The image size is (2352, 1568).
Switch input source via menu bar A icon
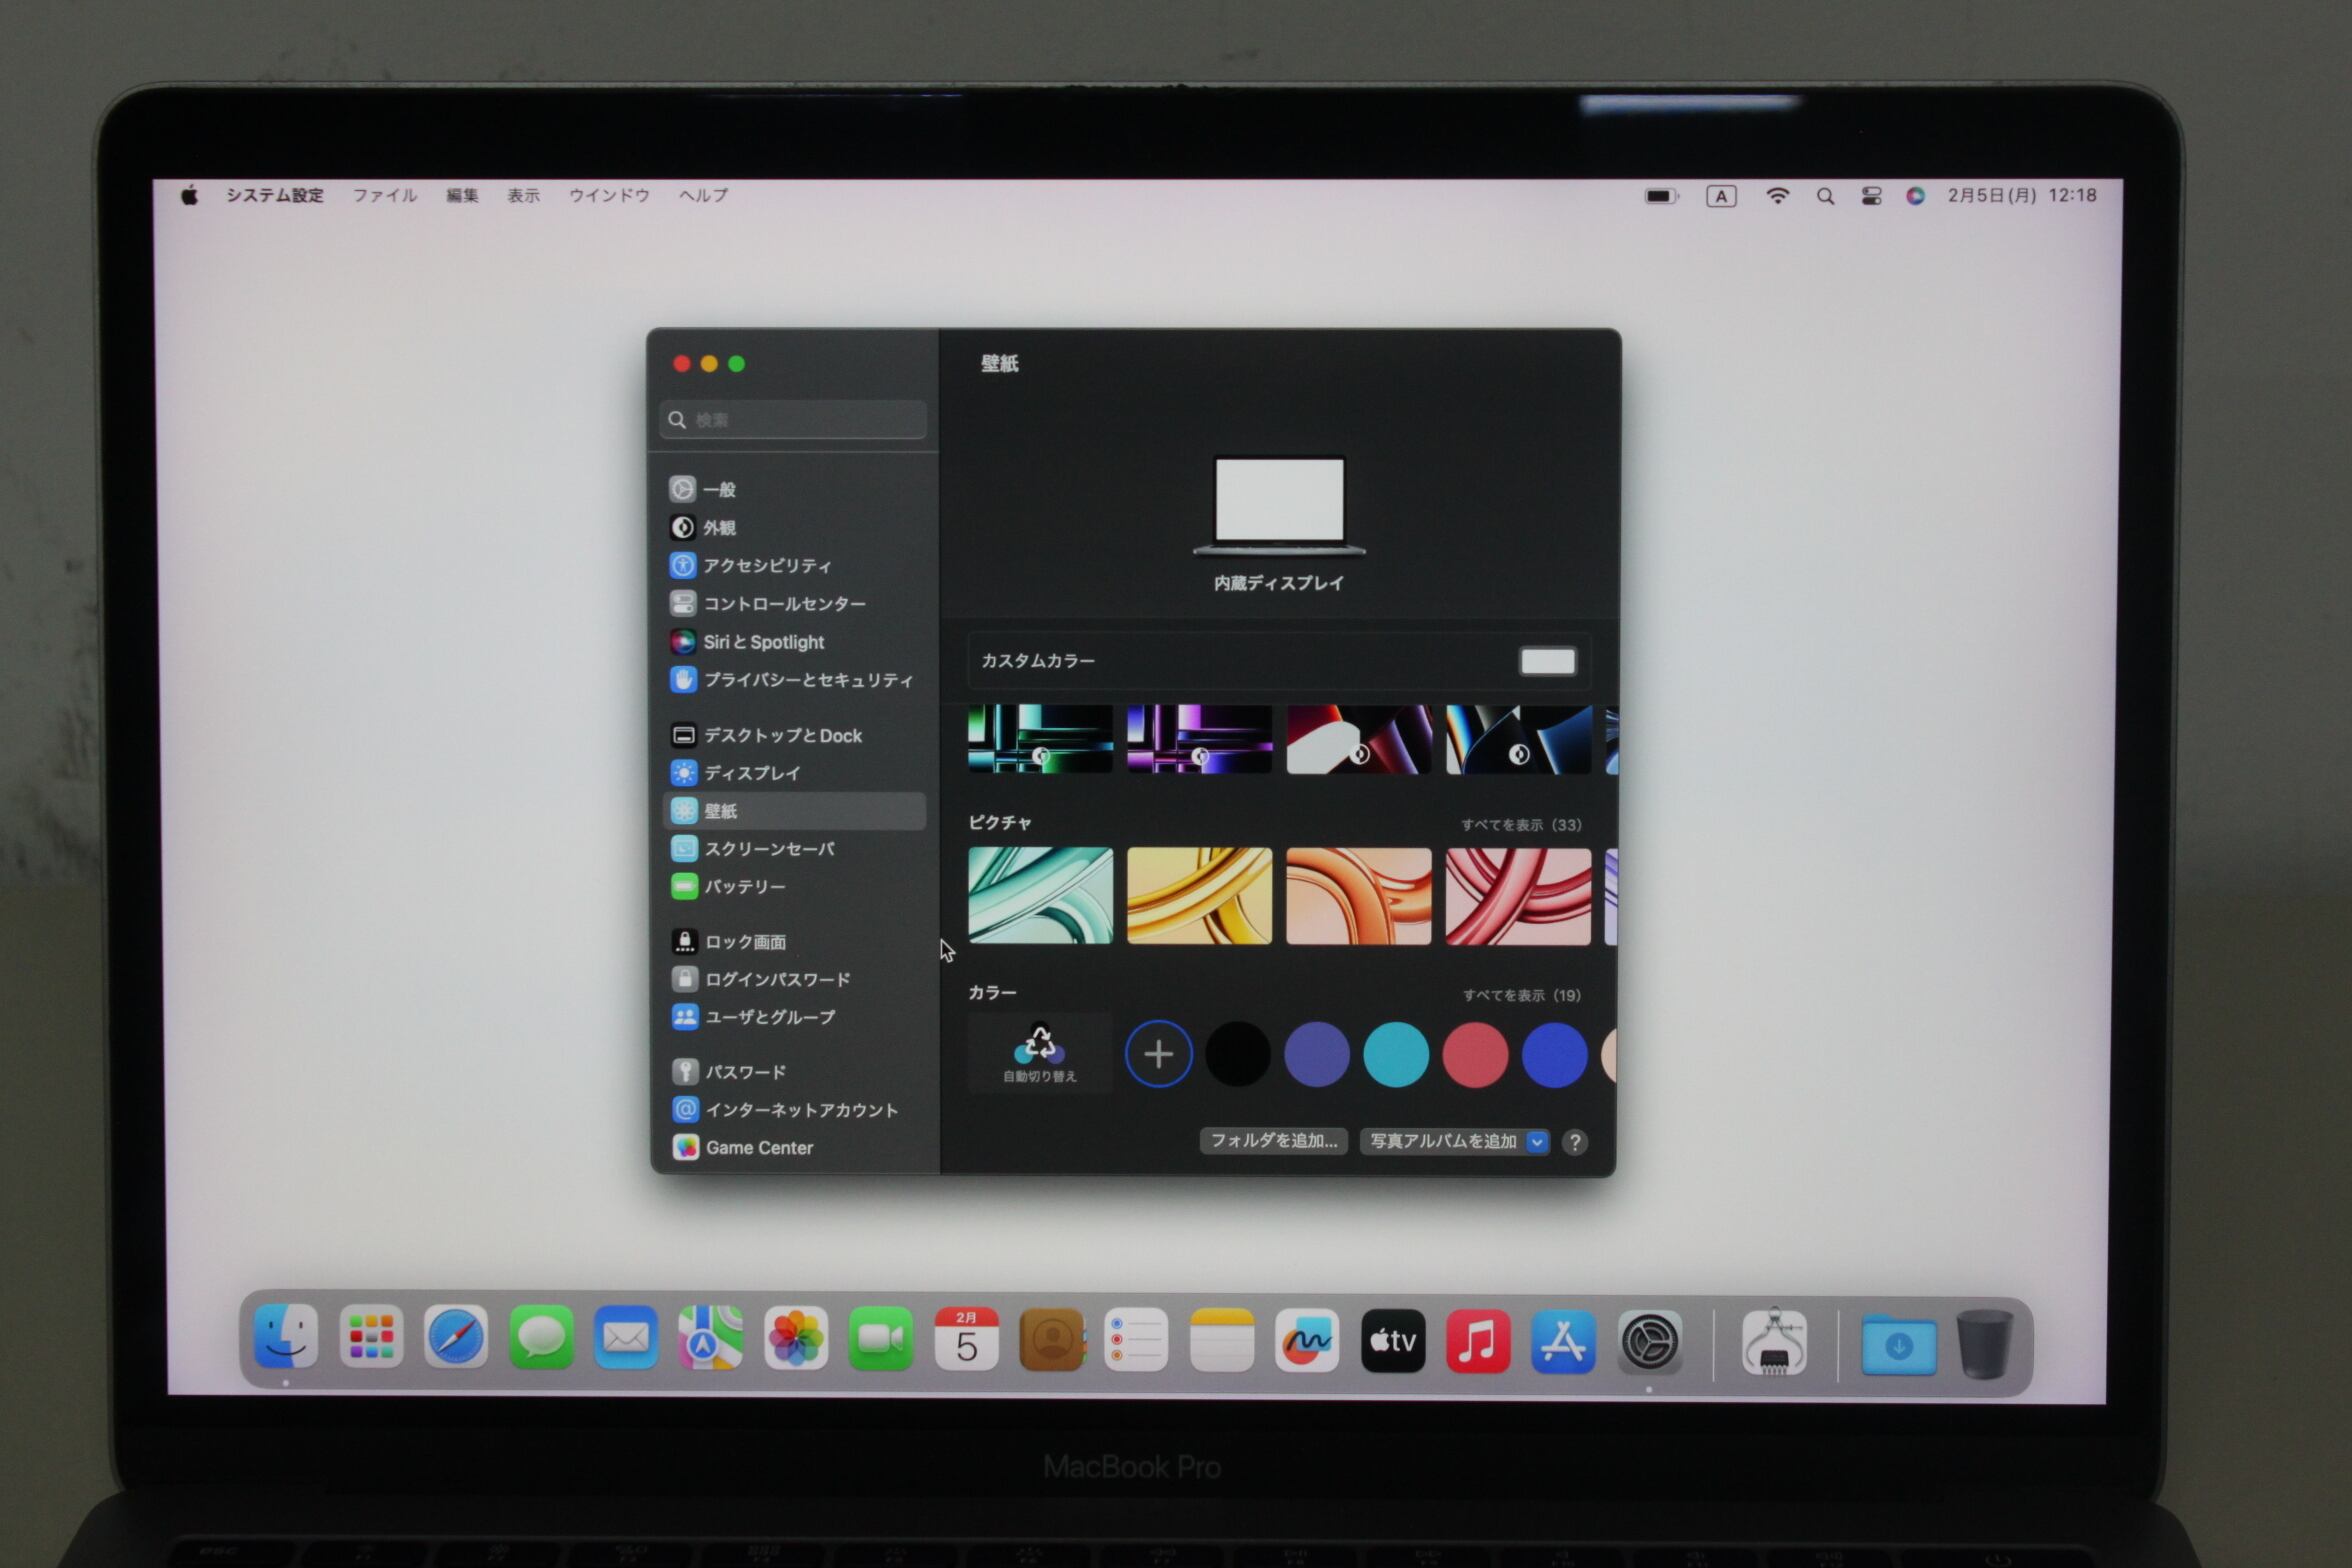point(1721,196)
